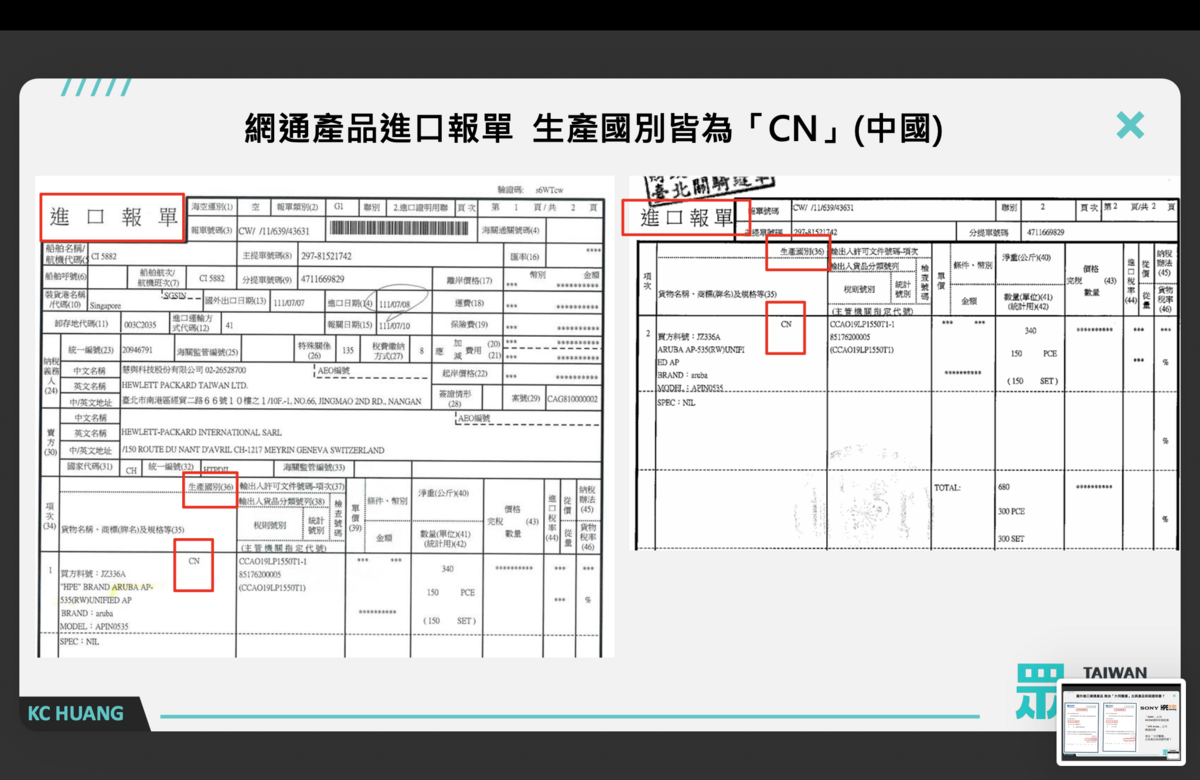Click 貨物名稱、商標(牌名)及規格等(35) in right document
This screenshot has height=780, width=1200.
716,295
